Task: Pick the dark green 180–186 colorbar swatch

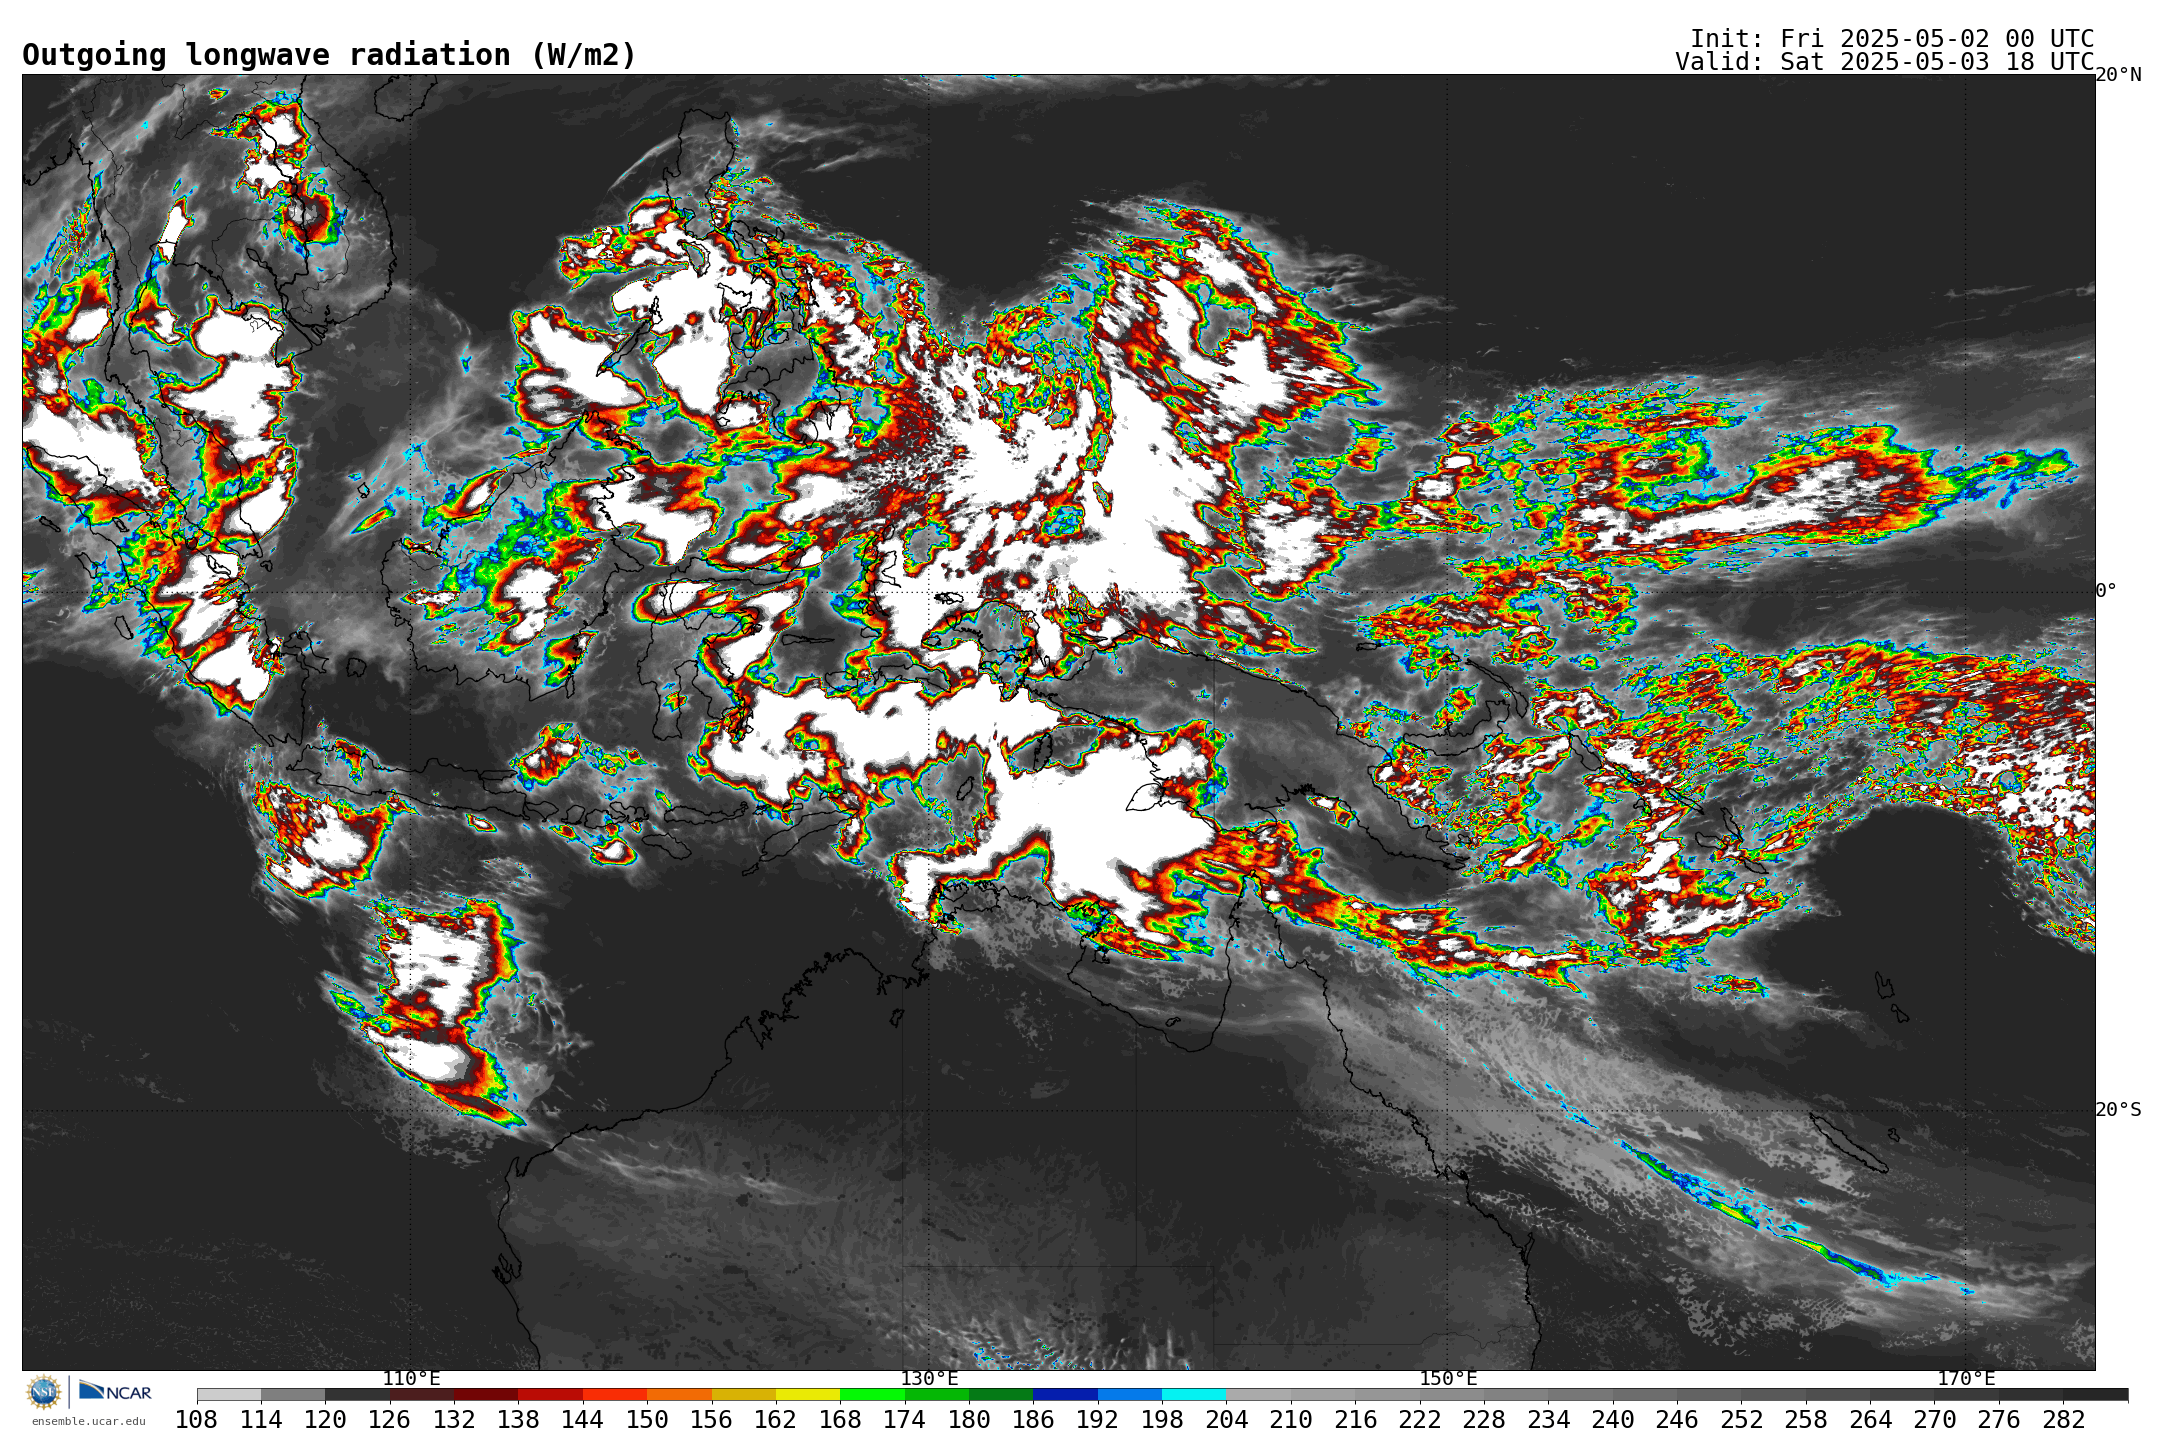Action: (x=1001, y=1395)
